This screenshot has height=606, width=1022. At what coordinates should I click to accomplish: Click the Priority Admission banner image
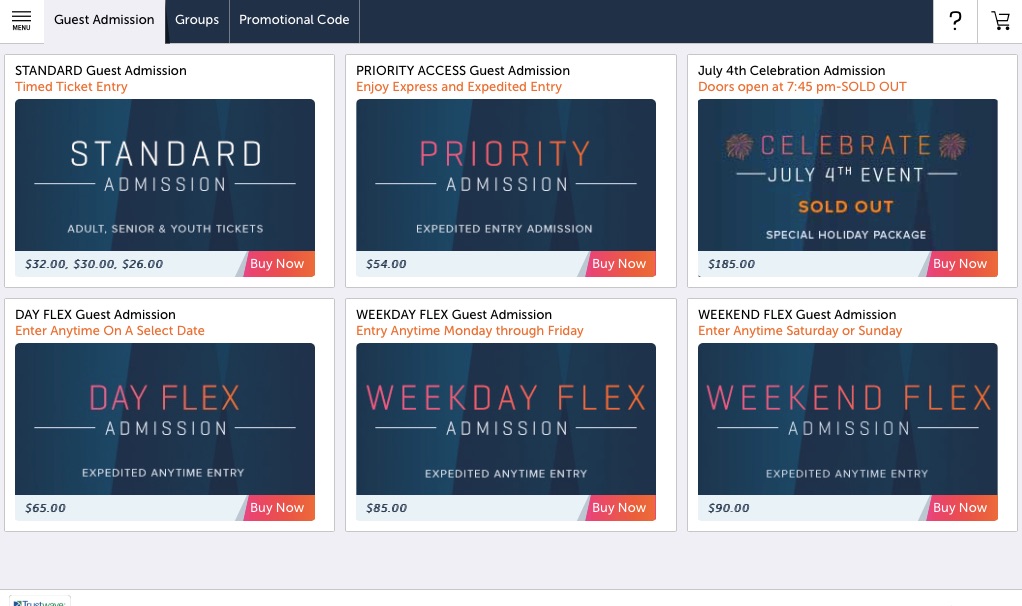pos(506,175)
